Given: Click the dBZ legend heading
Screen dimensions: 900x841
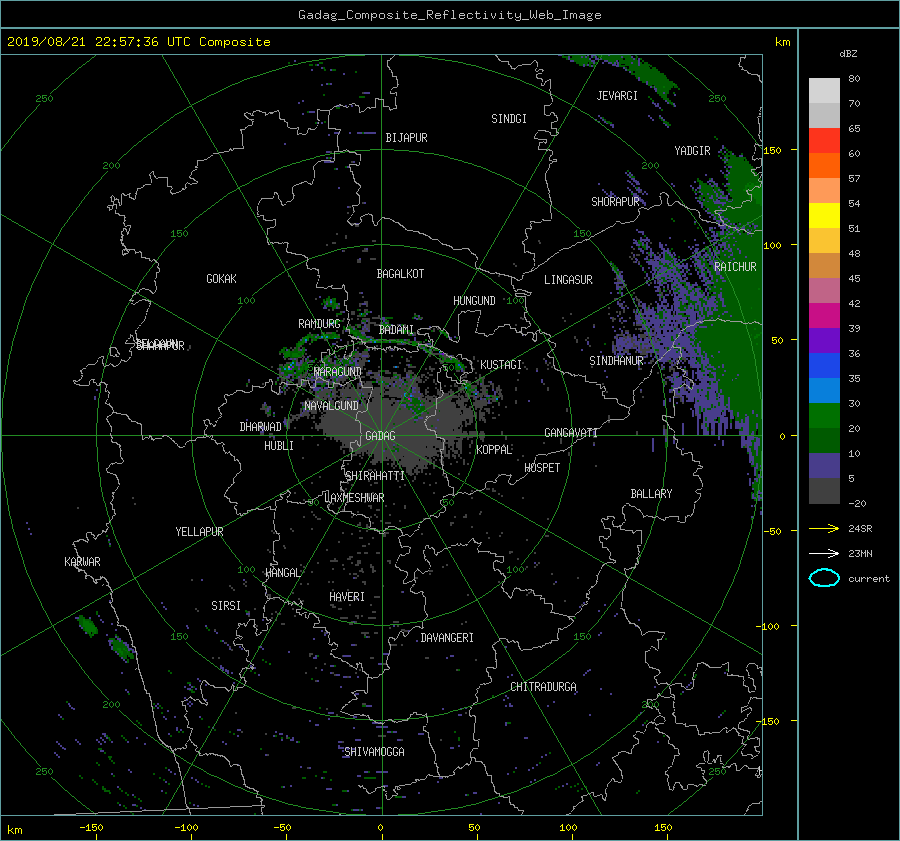Looking at the screenshot, I should pos(848,54).
